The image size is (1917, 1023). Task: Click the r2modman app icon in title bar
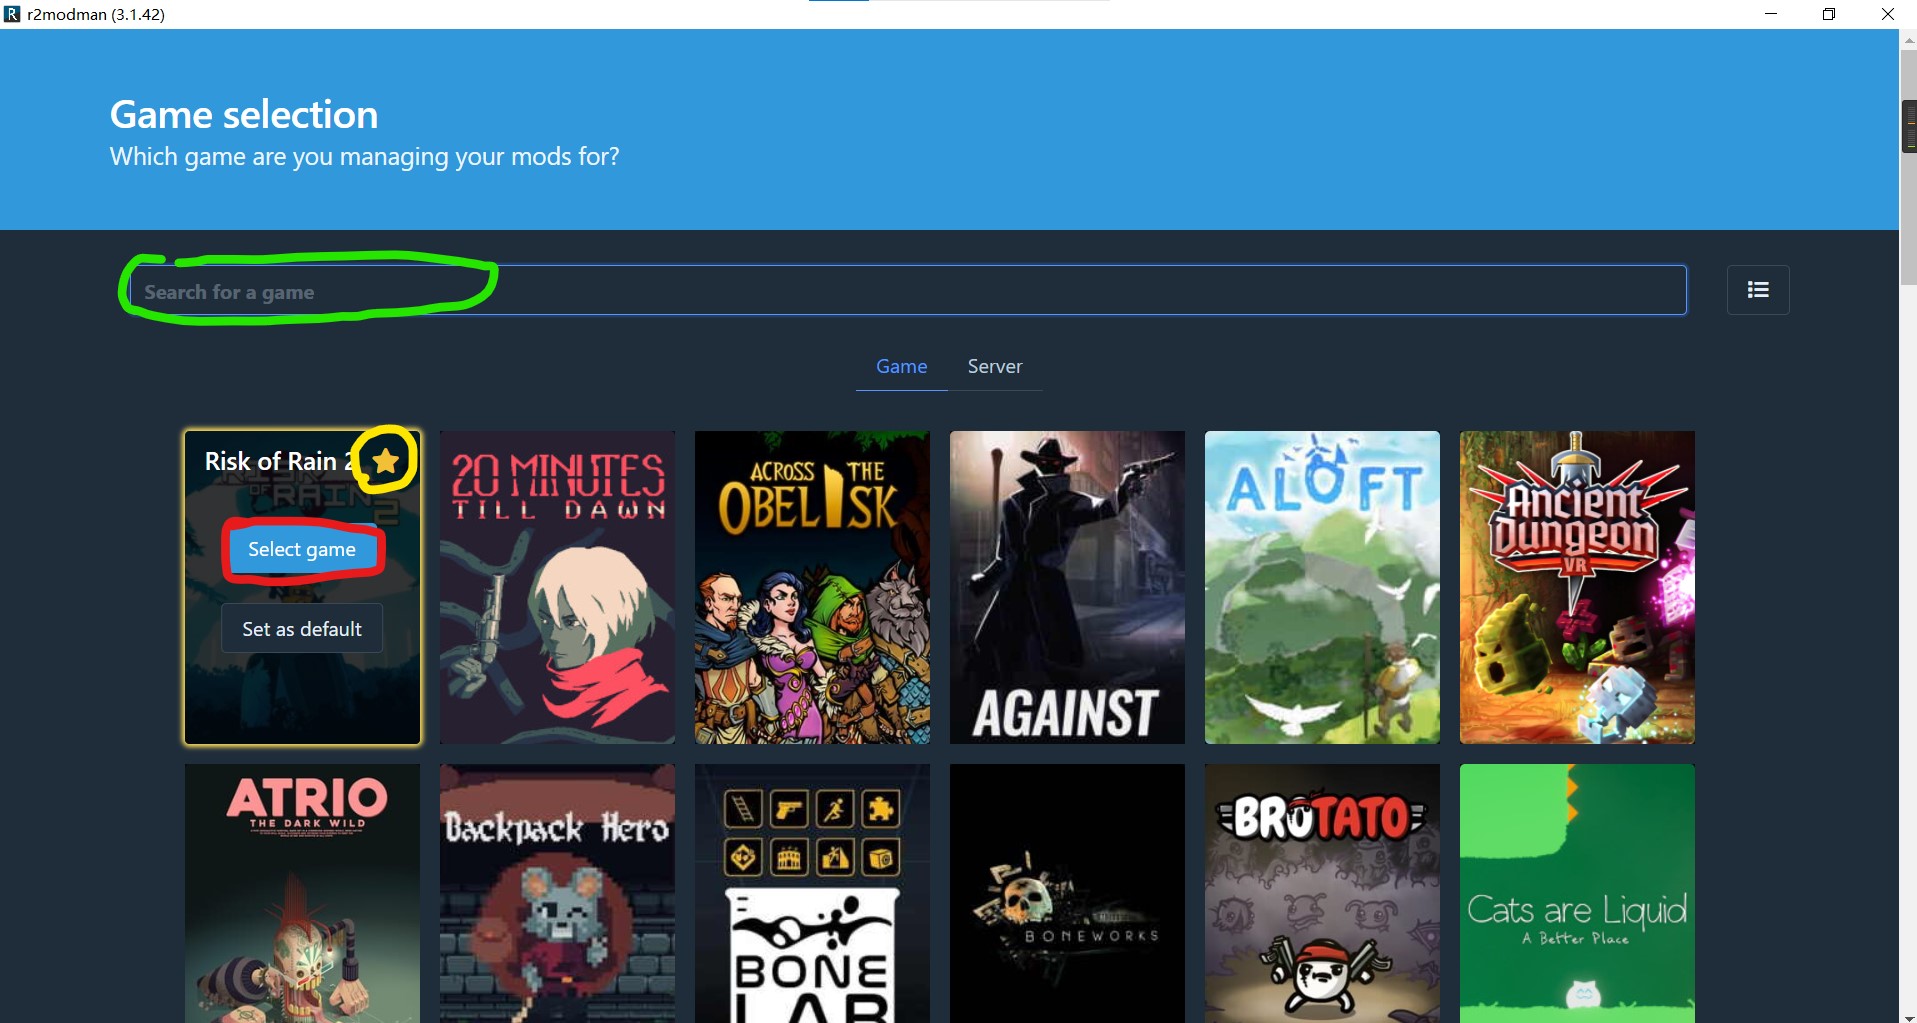pyautogui.click(x=13, y=14)
